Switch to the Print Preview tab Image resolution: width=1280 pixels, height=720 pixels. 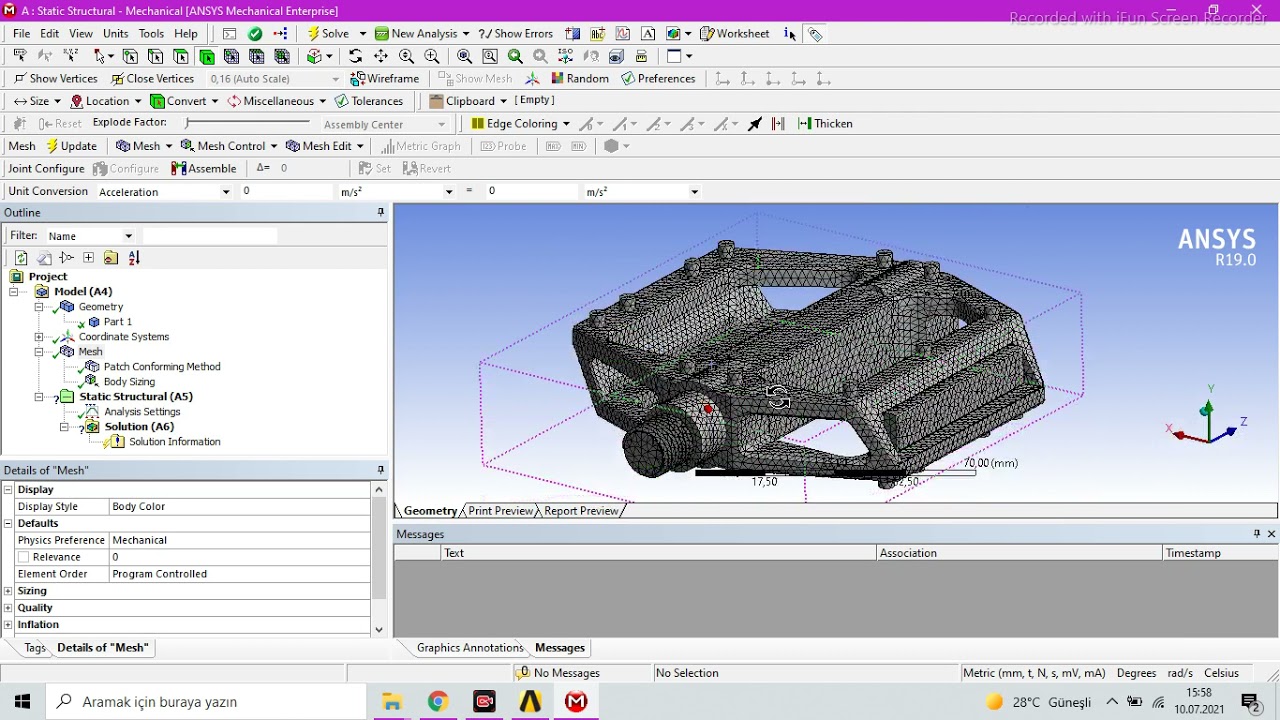coord(500,511)
